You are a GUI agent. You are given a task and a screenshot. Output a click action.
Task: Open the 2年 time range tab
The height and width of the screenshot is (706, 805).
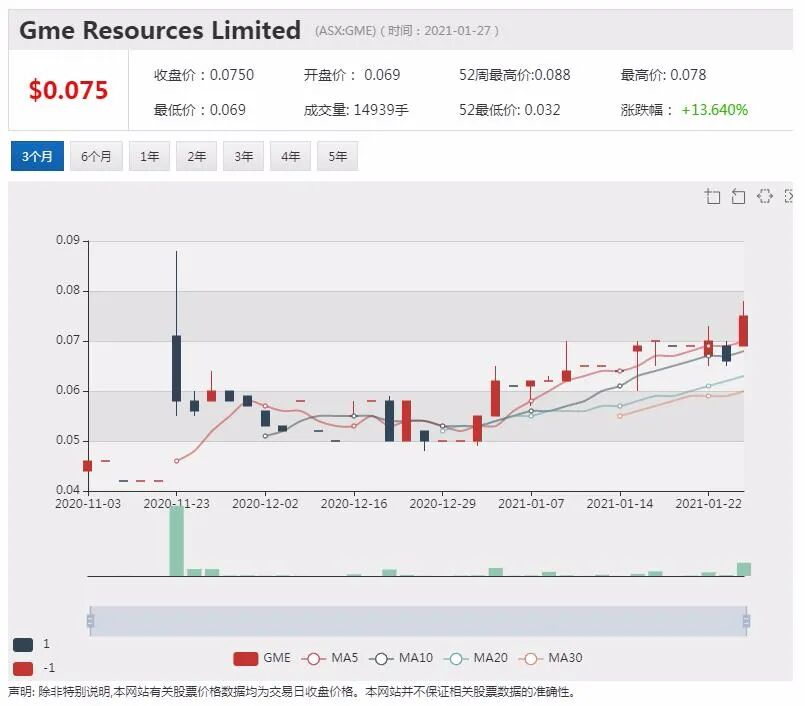click(197, 156)
